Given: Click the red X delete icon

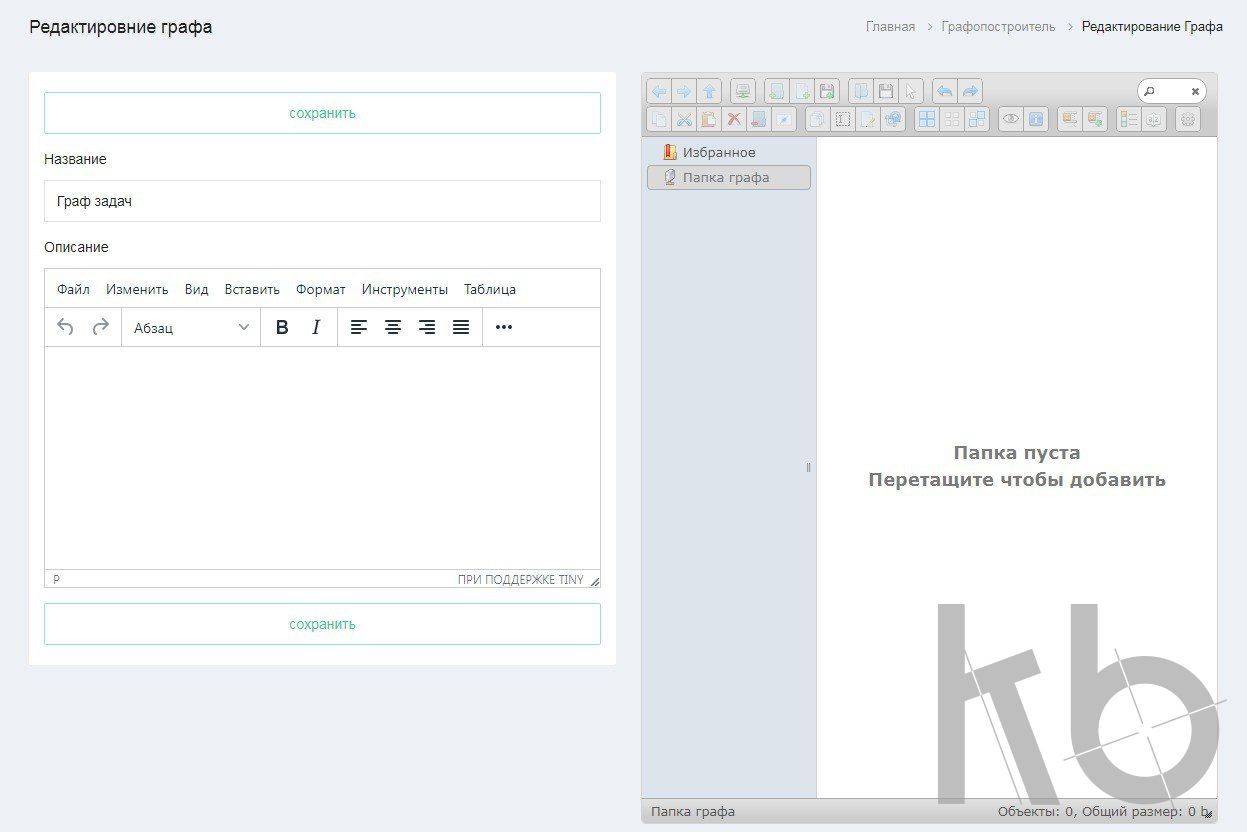Looking at the screenshot, I should tap(734, 119).
